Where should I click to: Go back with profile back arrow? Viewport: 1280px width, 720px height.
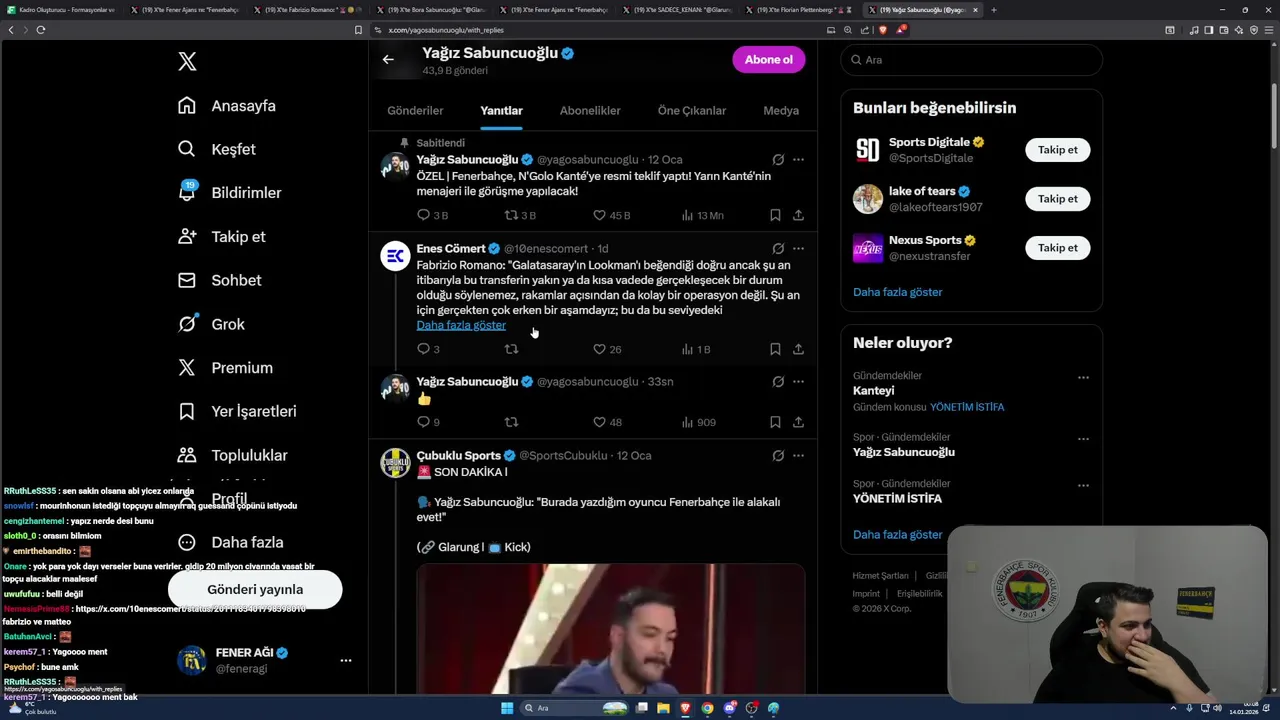click(x=388, y=60)
